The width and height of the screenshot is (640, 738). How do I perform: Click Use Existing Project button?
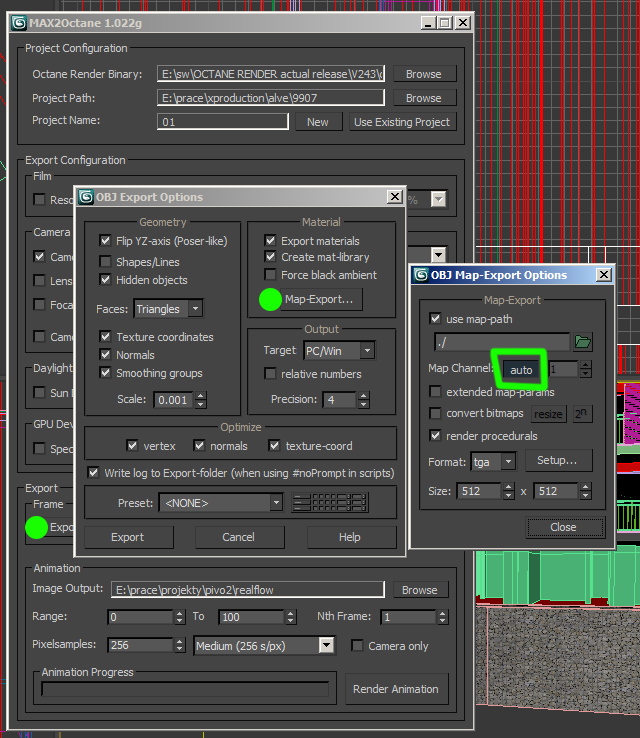pyautogui.click(x=402, y=122)
